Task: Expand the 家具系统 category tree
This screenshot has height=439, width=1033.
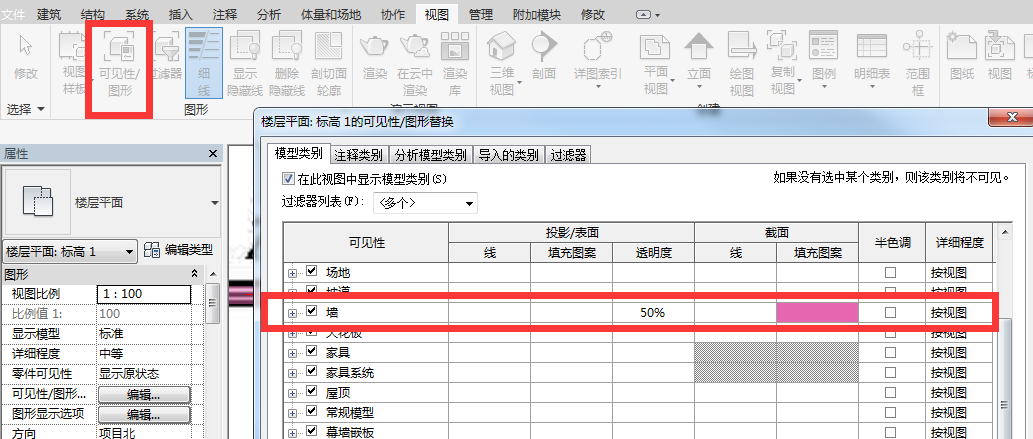Action: point(293,373)
